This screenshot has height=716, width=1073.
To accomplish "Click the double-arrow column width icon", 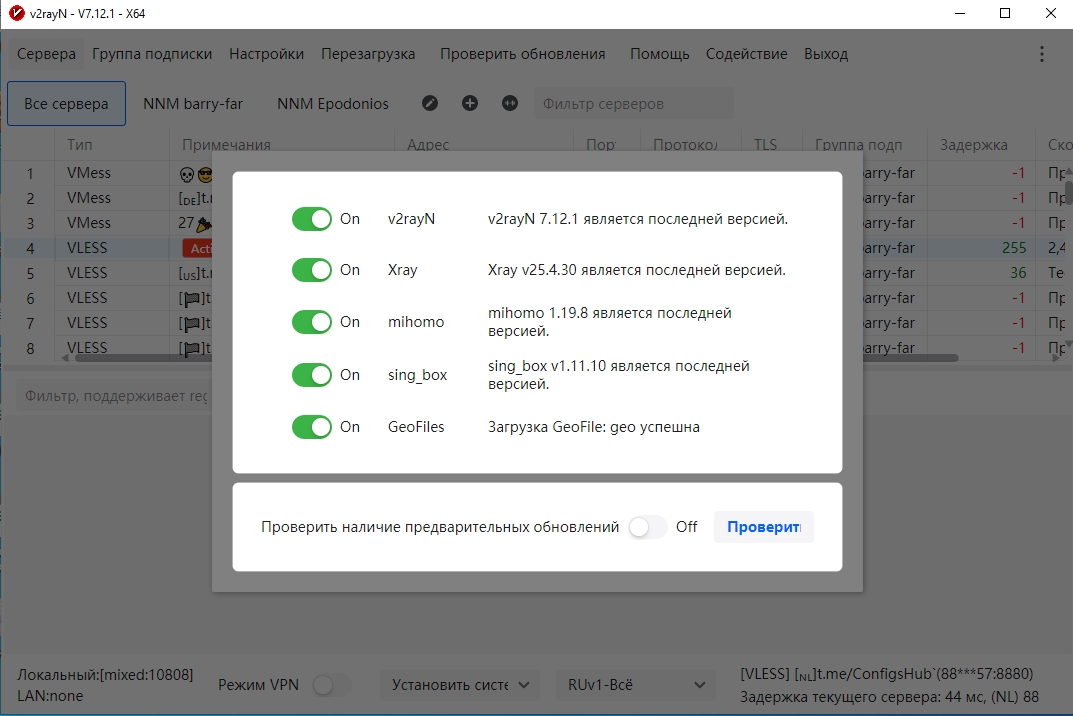I will point(510,103).
